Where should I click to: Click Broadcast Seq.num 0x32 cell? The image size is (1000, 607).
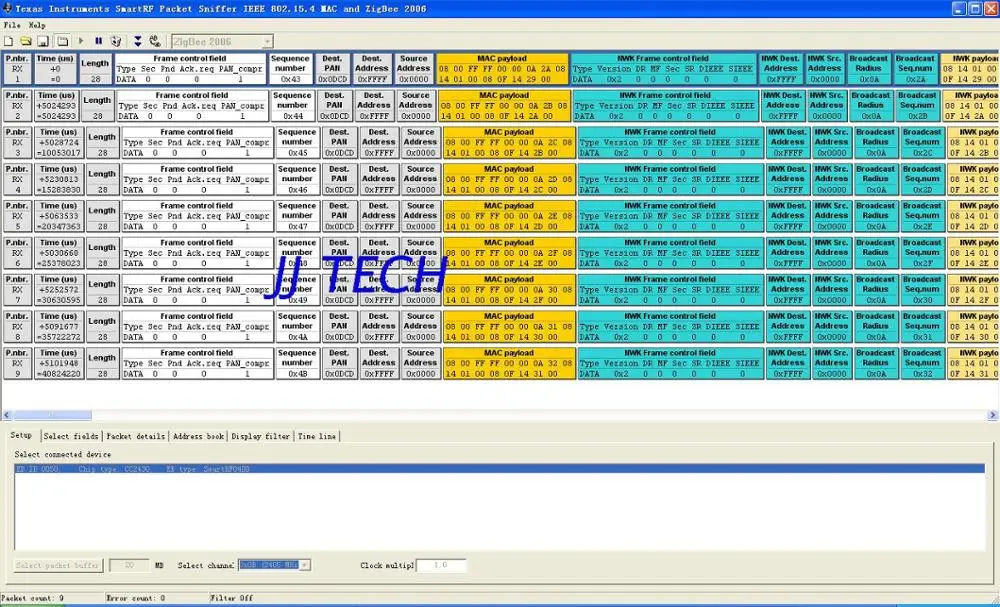pyautogui.click(x=922, y=363)
